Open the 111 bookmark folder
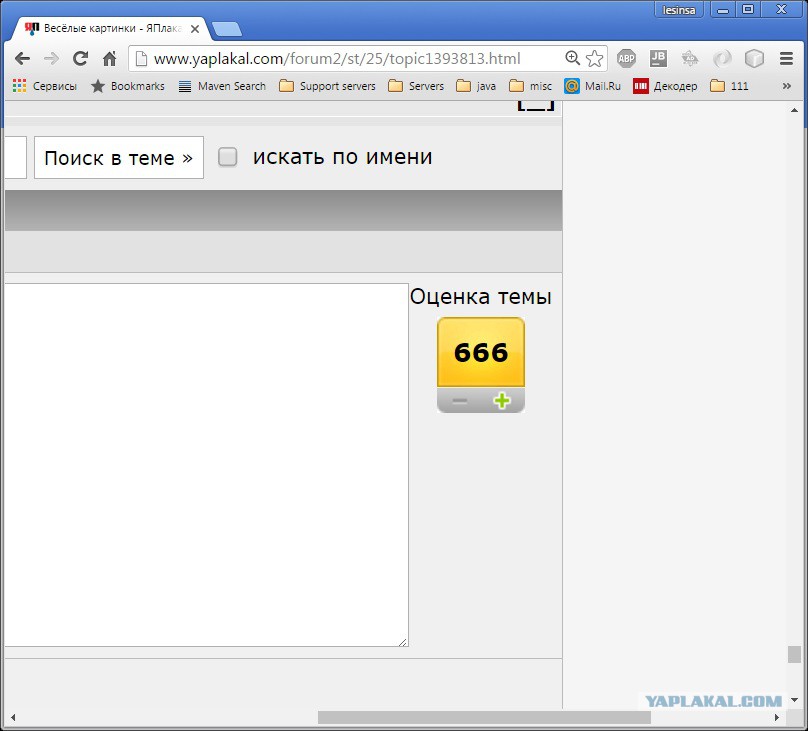The height and width of the screenshot is (731, 808). point(729,86)
